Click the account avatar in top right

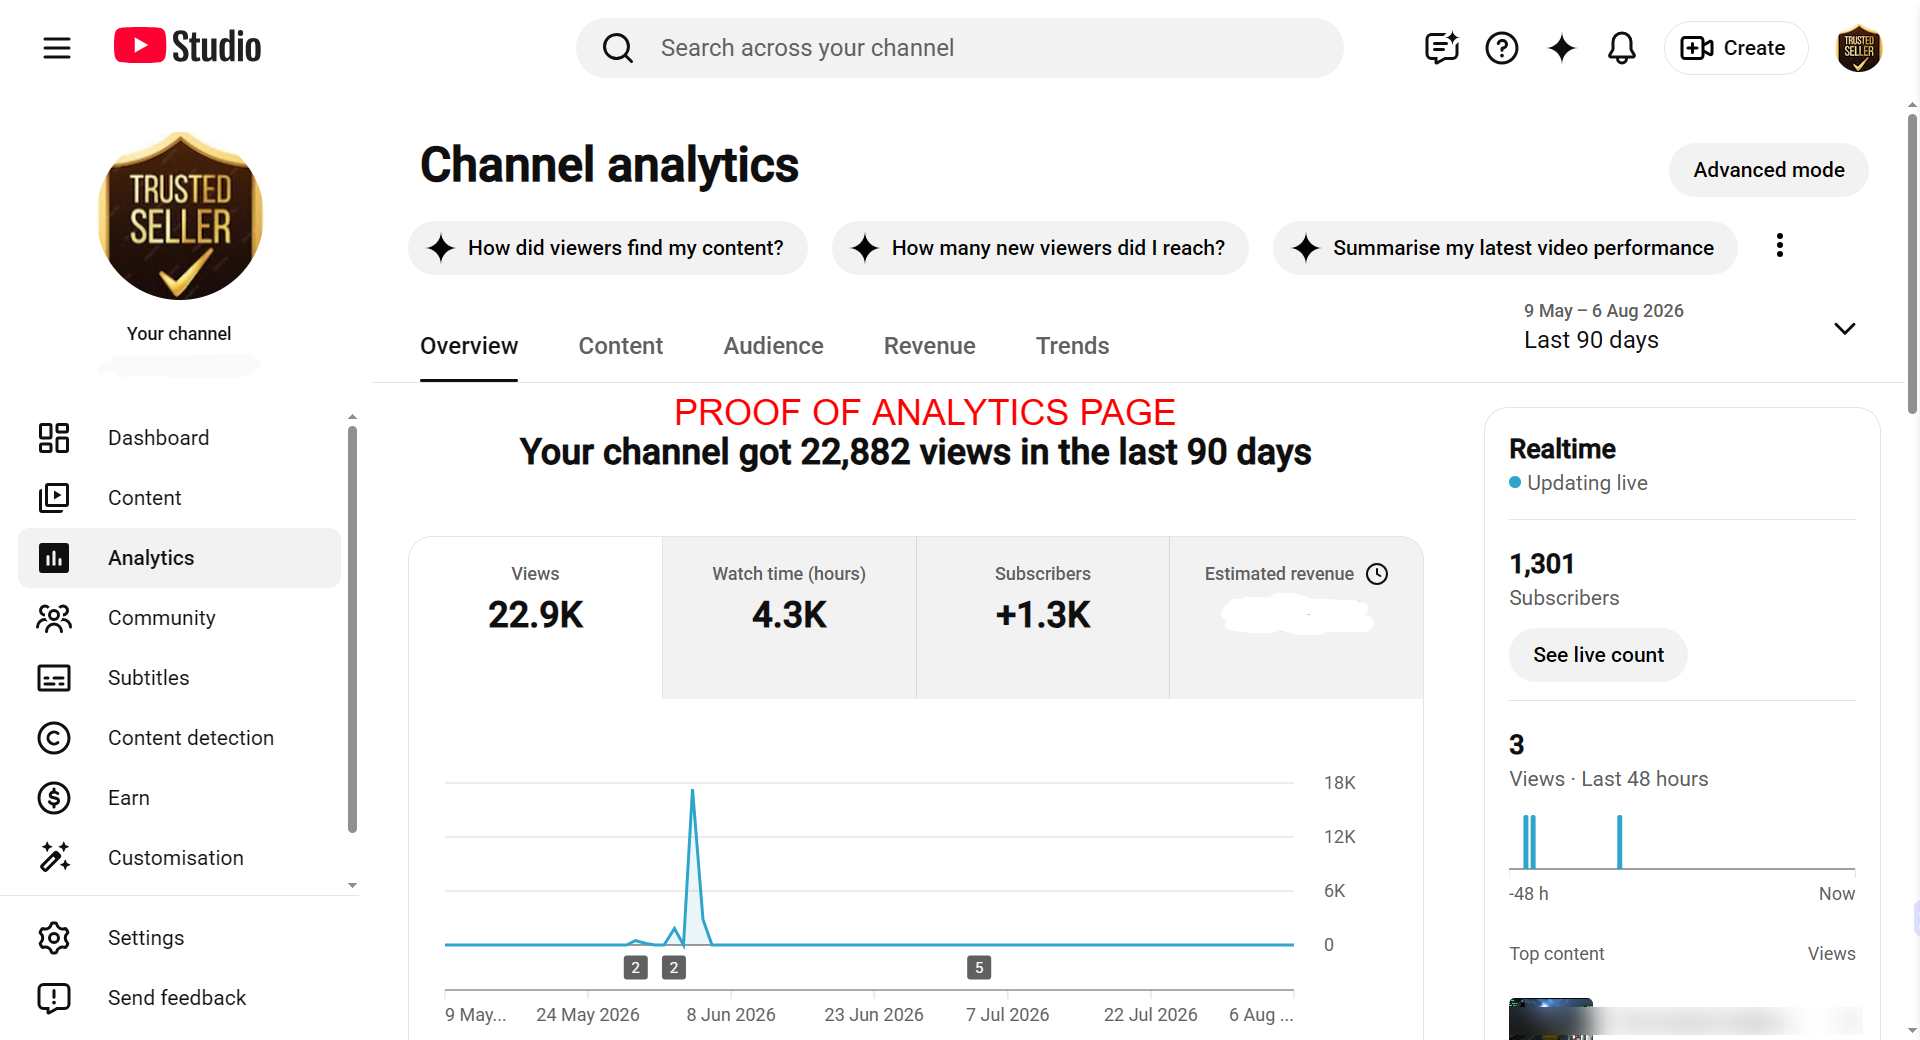[x=1859, y=48]
